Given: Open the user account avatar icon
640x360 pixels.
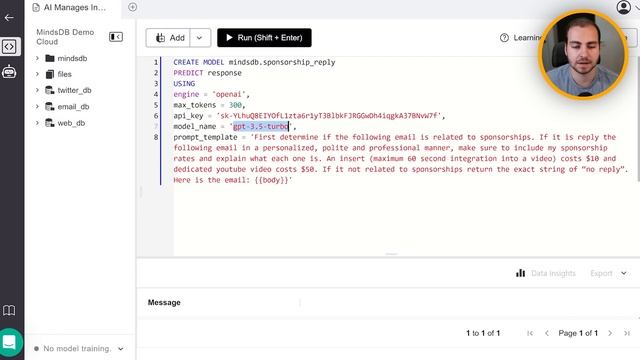Looking at the screenshot, I should coord(623,7).
